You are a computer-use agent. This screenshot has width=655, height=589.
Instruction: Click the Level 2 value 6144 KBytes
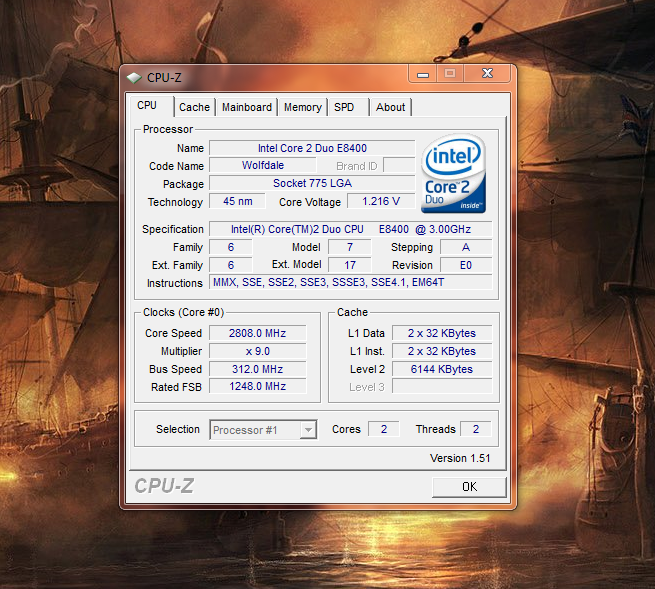[x=442, y=369]
